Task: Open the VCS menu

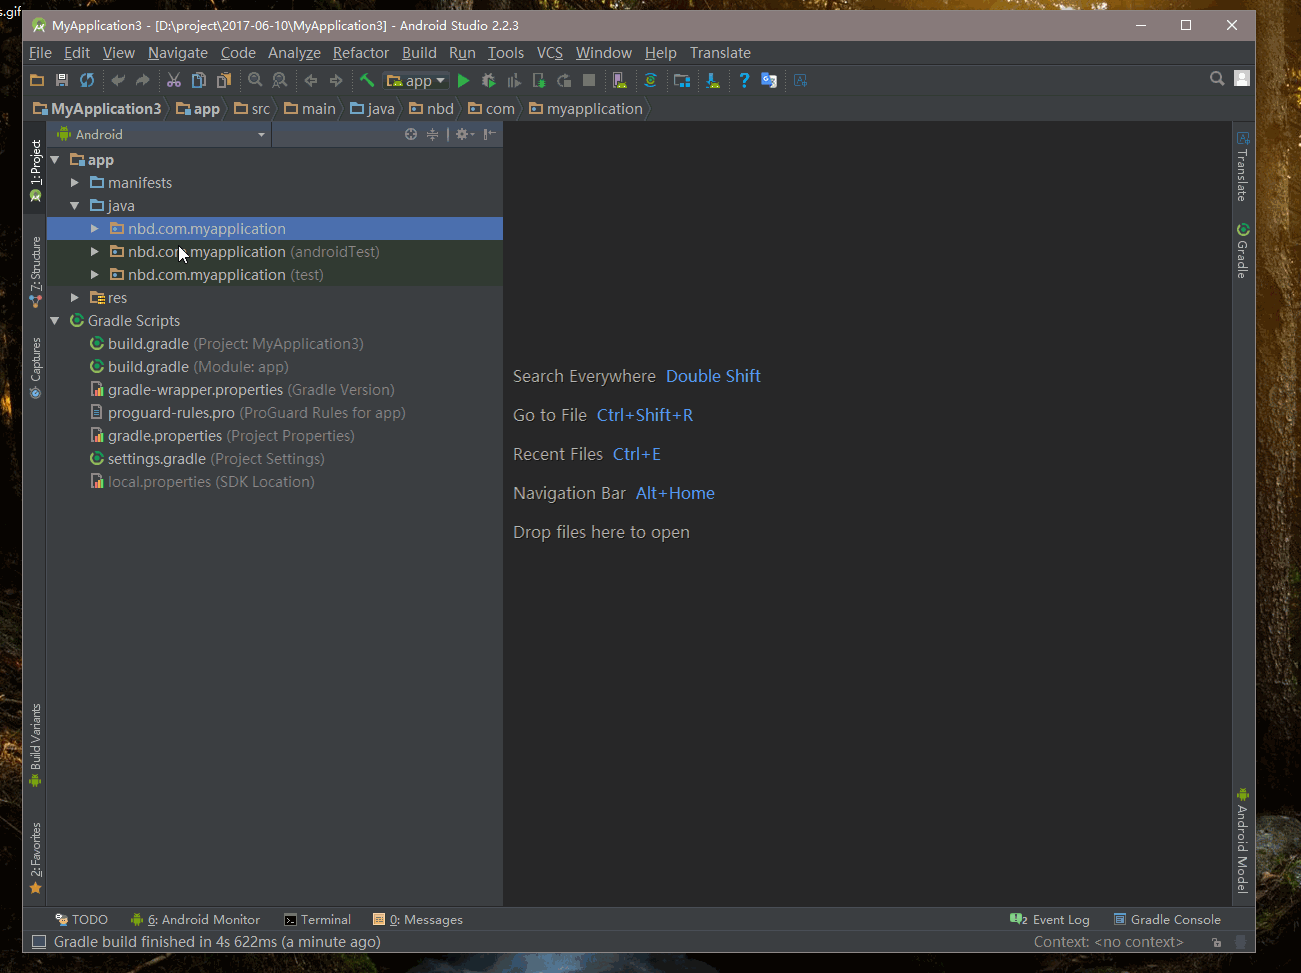Action: pyautogui.click(x=550, y=53)
